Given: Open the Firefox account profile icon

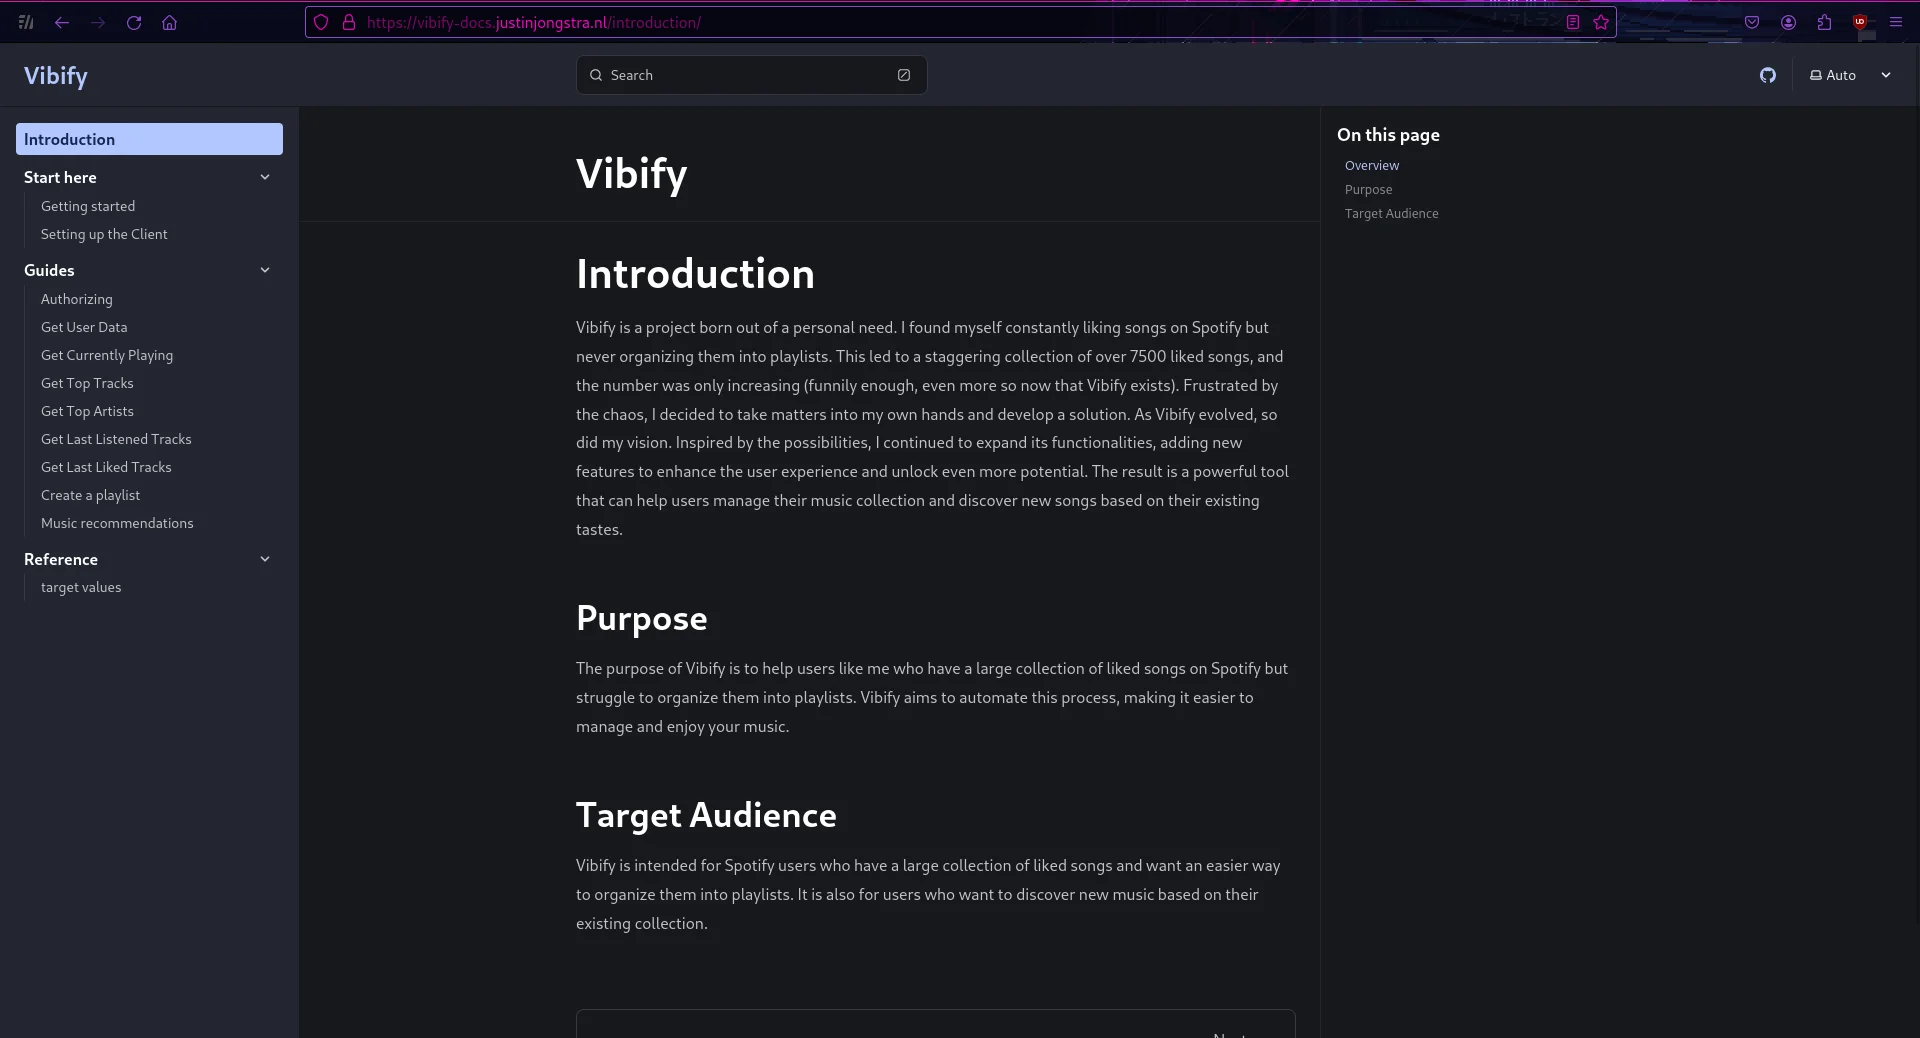Looking at the screenshot, I should [1788, 22].
